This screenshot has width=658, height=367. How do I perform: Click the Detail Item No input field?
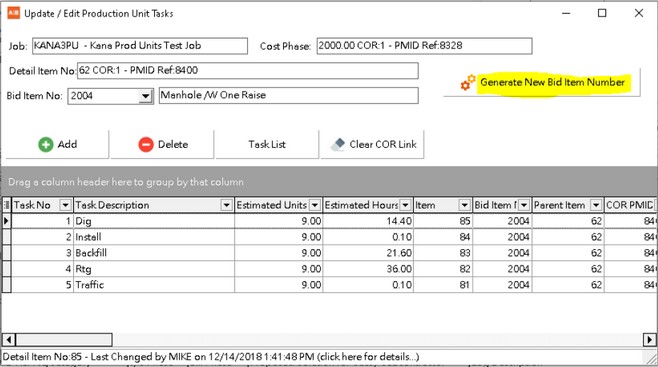point(248,70)
